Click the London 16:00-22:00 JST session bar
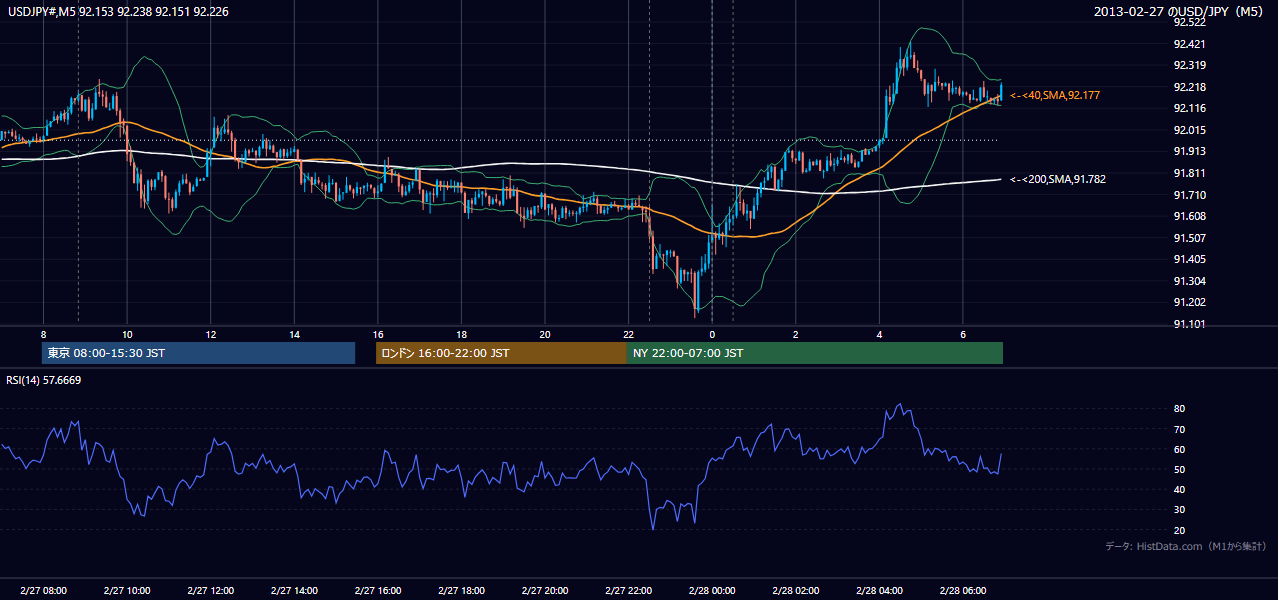 click(501, 353)
